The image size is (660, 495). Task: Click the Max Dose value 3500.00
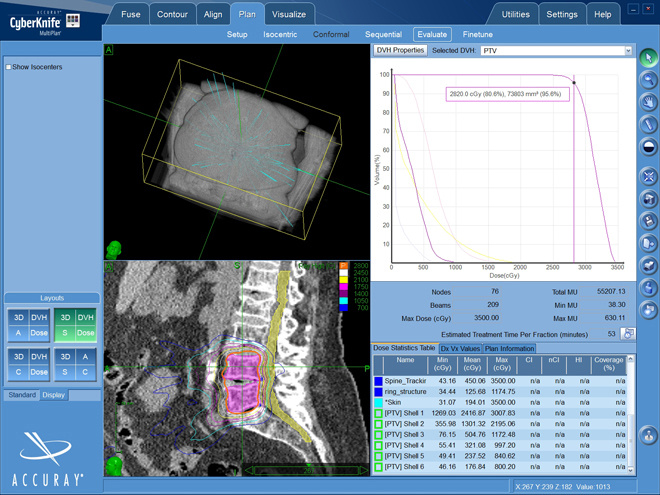pyautogui.click(x=487, y=318)
